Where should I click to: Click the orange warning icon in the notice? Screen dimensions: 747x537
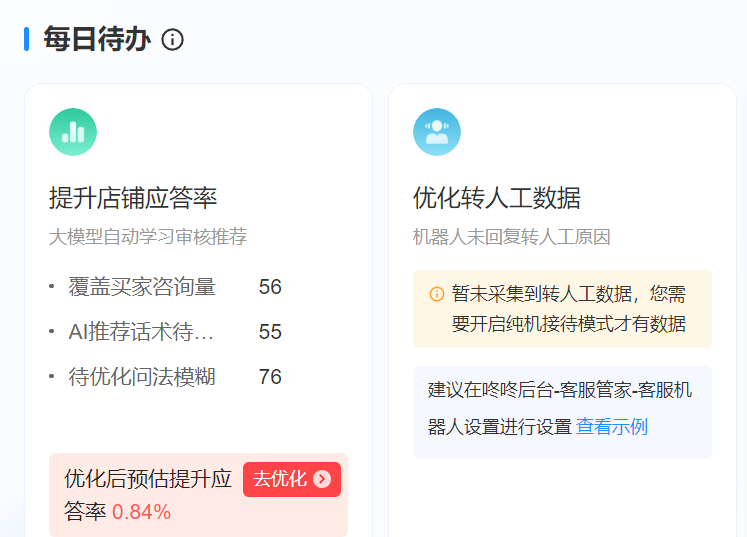pos(437,294)
